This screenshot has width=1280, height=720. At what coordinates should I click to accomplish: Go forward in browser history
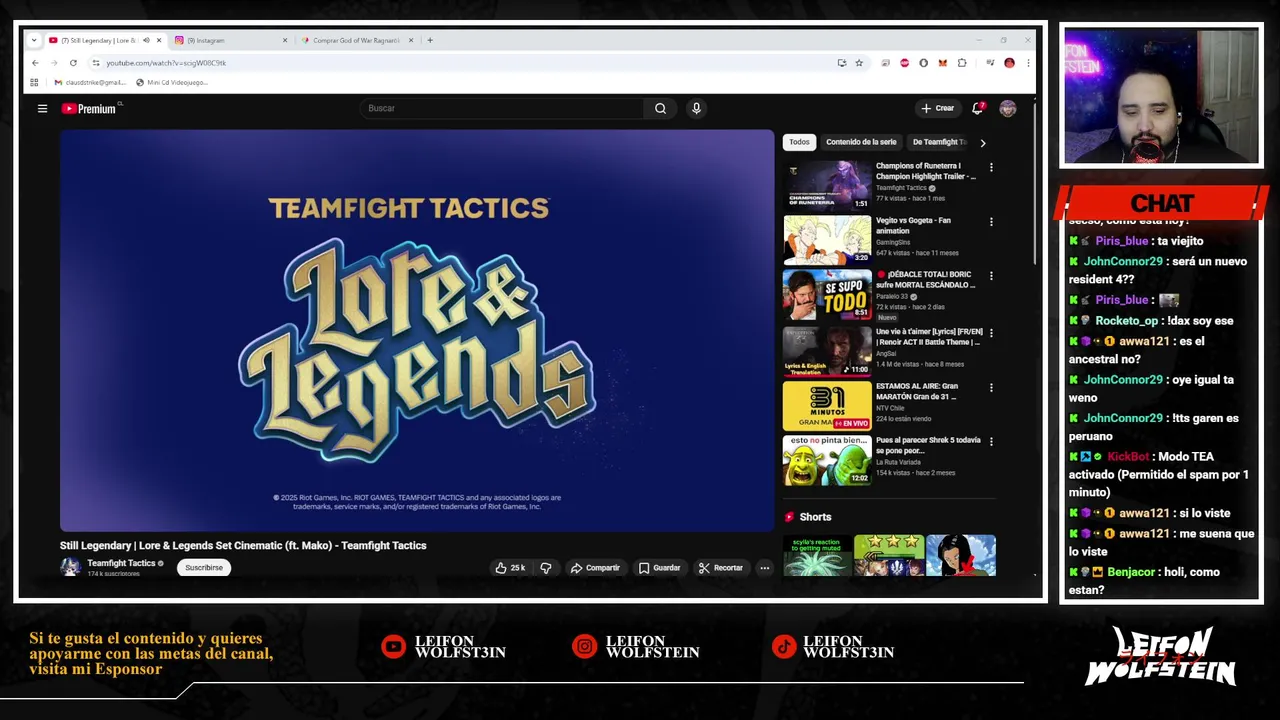54,63
